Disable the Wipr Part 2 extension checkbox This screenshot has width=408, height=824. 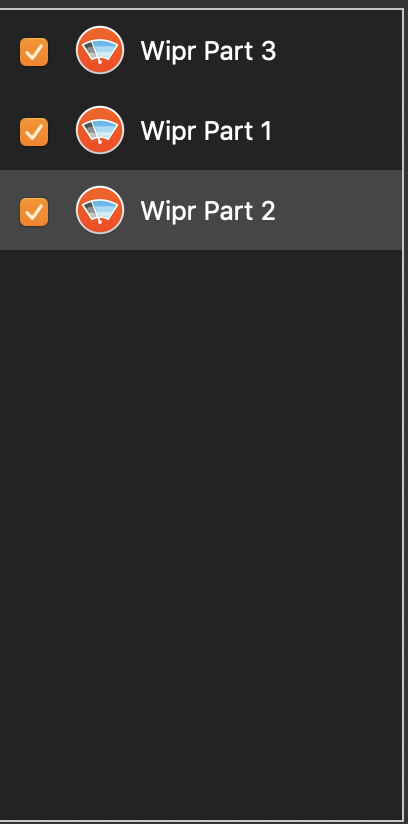pos(34,212)
